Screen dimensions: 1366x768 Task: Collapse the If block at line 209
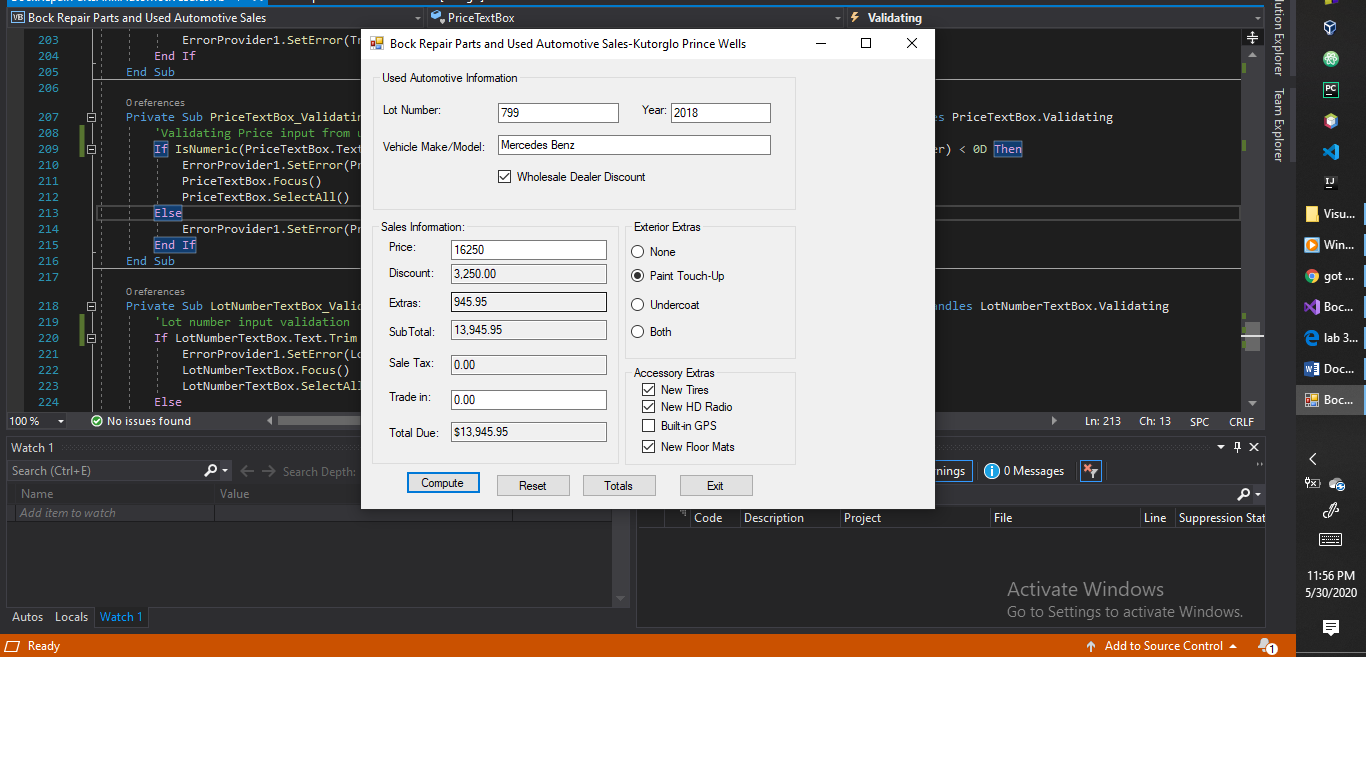91,149
